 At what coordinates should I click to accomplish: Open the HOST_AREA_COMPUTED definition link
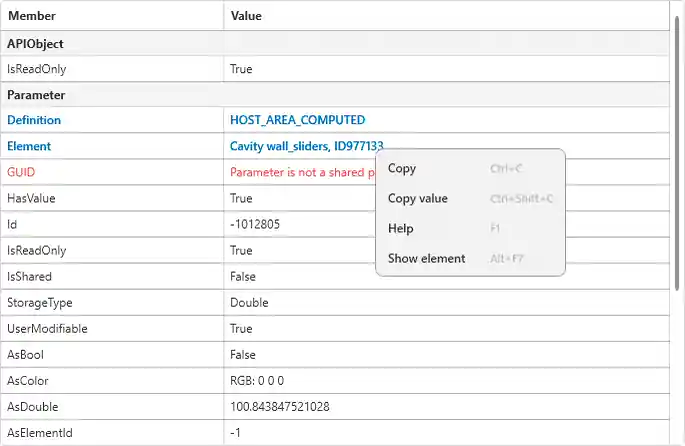click(297, 120)
